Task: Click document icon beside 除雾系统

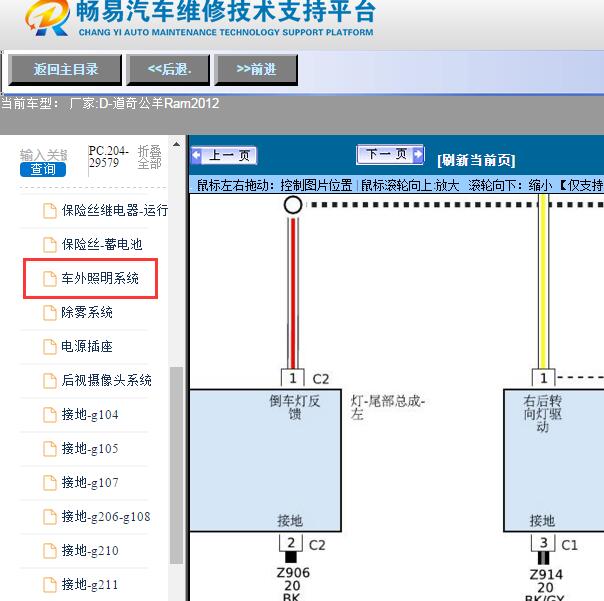Action: tap(50, 313)
